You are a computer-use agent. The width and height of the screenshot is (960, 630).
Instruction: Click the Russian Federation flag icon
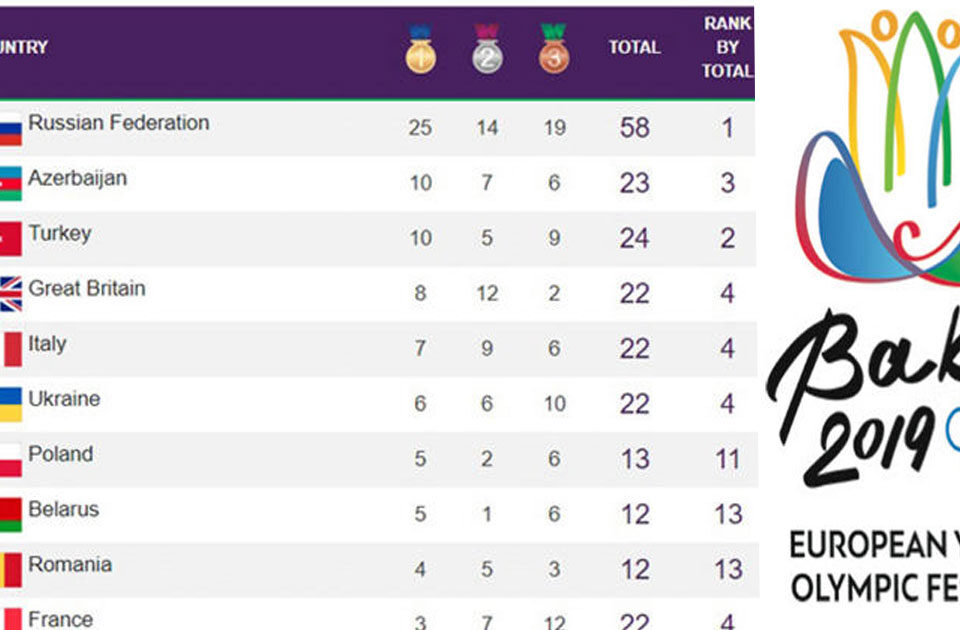pyautogui.click(x=10, y=129)
